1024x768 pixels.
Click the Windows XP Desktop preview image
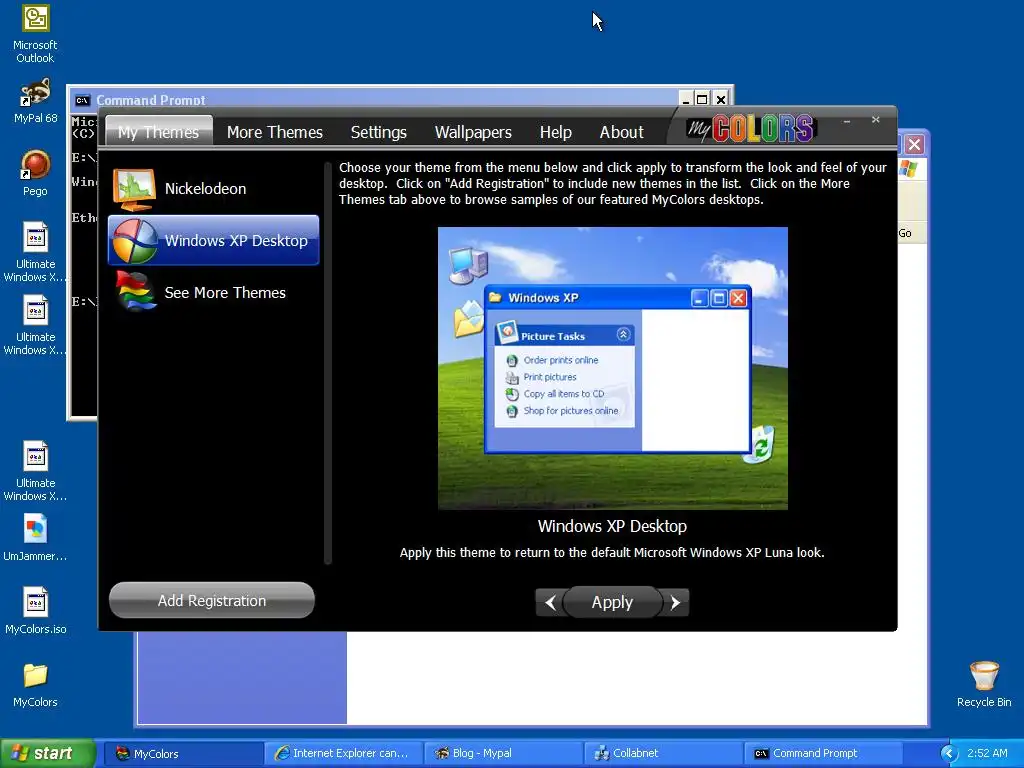tap(613, 368)
